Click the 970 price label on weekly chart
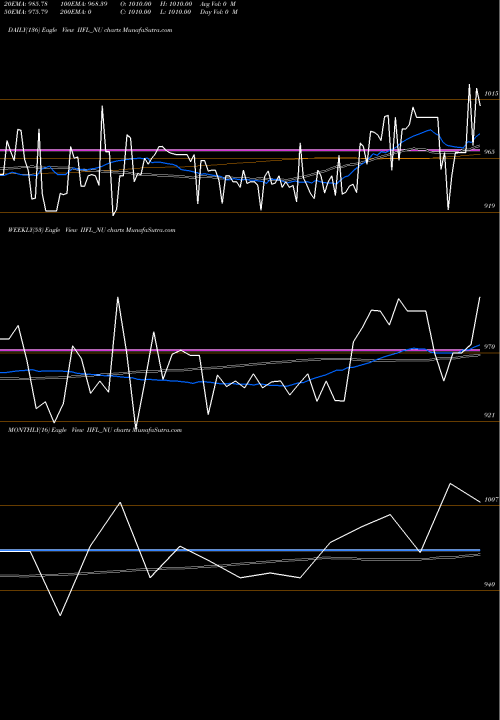The height and width of the screenshot is (720, 500). tap(490, 347)
